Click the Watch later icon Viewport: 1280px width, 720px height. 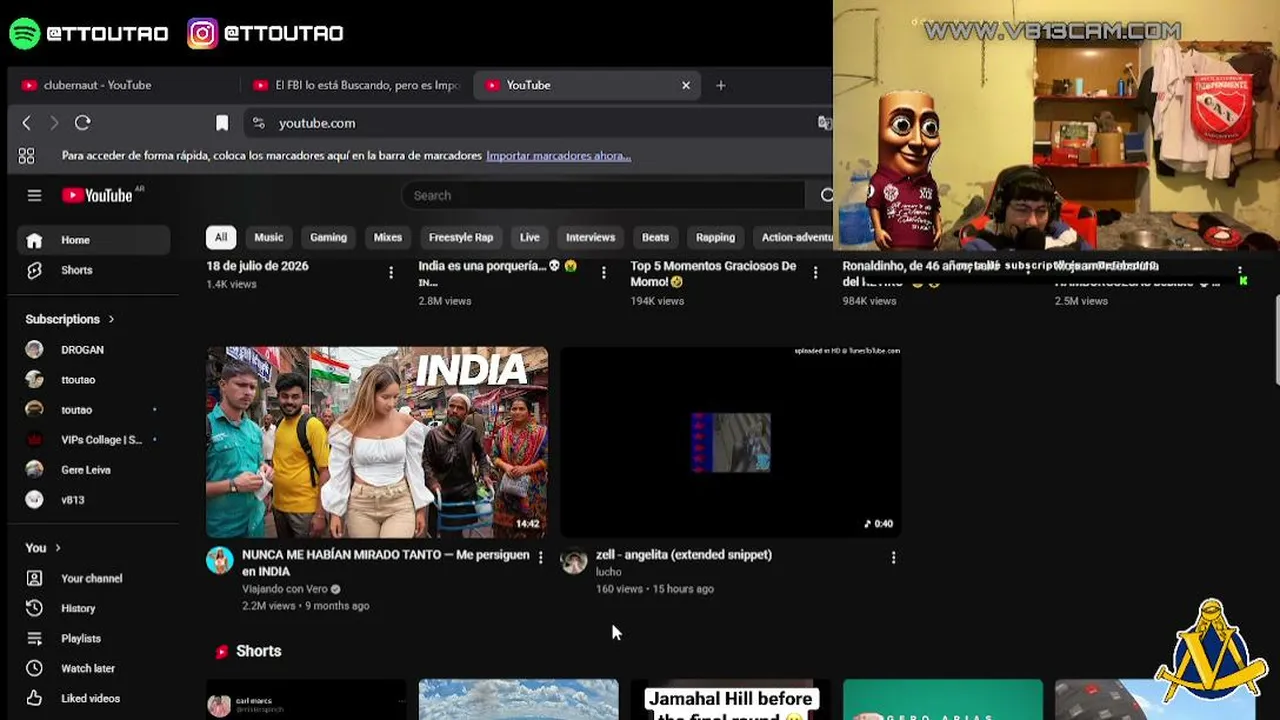(x=35, y=669)
